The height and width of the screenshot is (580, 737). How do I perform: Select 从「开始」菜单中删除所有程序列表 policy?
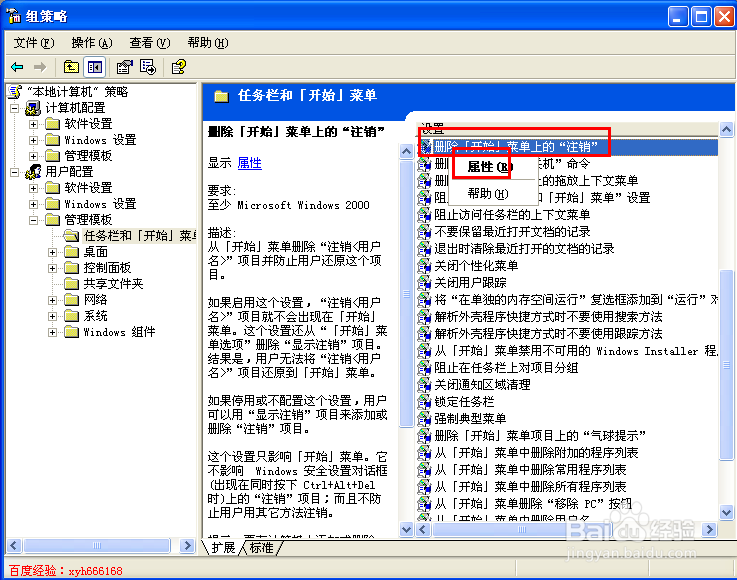click(530, 486)
